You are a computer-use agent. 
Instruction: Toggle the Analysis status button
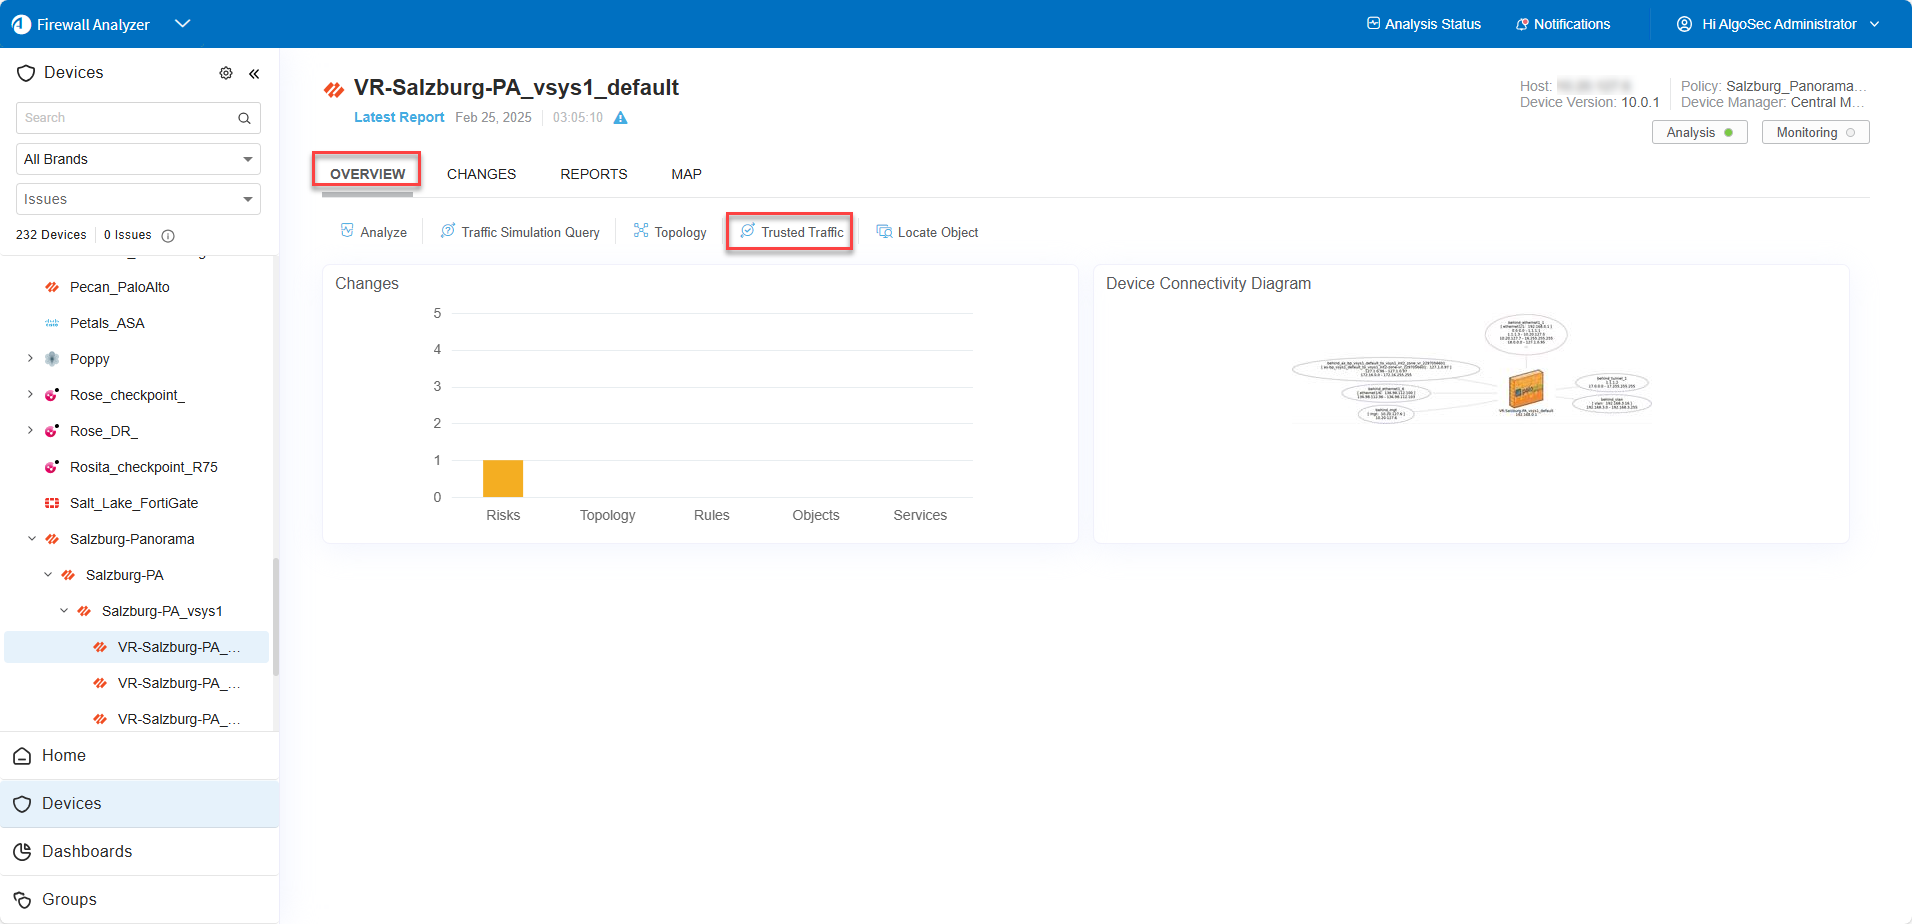[x=1699, y=132]
